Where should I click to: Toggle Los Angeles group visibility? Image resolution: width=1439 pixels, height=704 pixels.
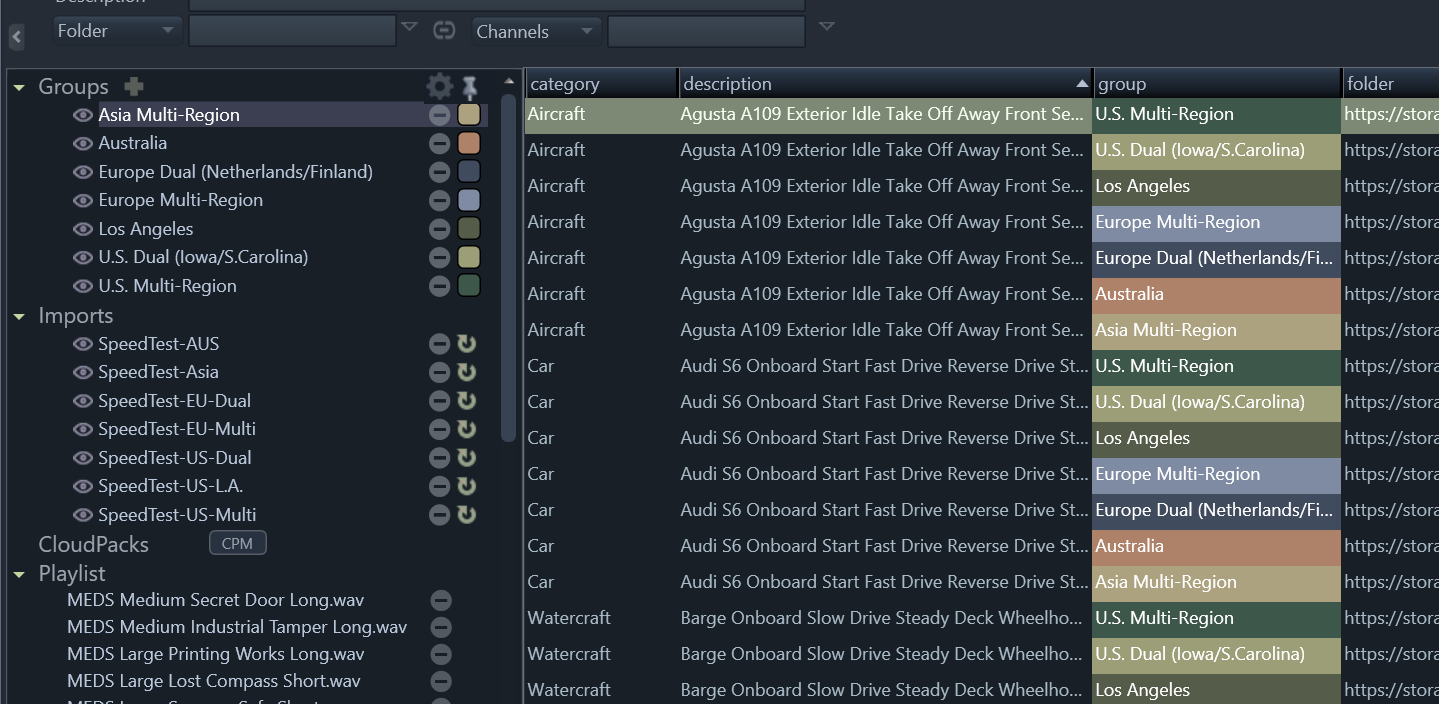tap(83, 229)
